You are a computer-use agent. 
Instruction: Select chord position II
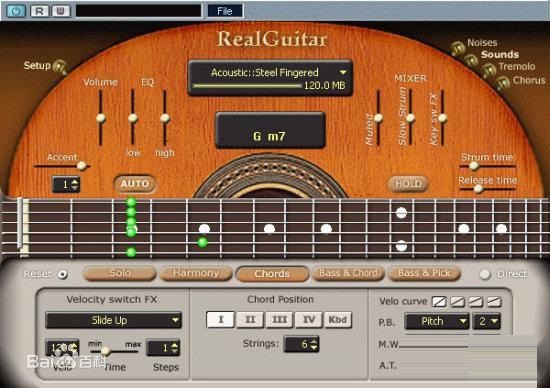pyautogui.click(x=250, y=320)
